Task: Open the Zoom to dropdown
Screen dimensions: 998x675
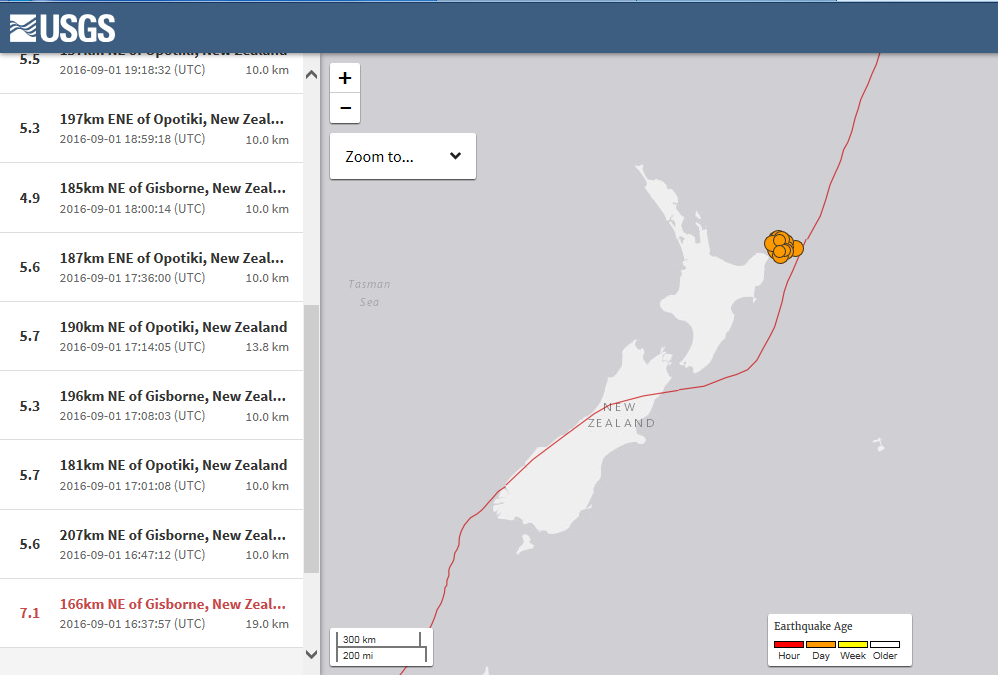Action: tap(402, 156)
